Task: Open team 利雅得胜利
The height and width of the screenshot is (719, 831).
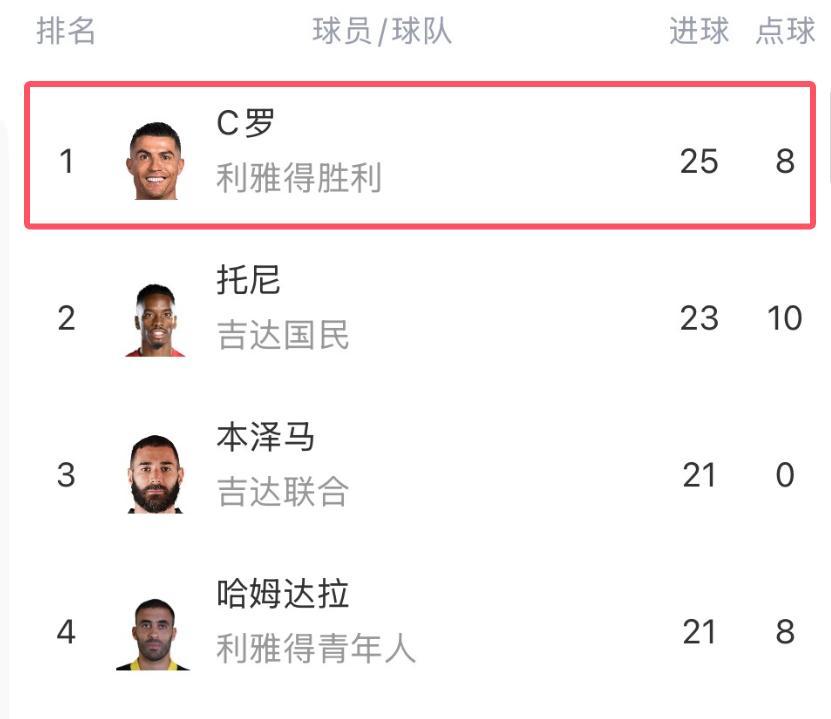Action: pyautogui.click(x=299, y=177)
